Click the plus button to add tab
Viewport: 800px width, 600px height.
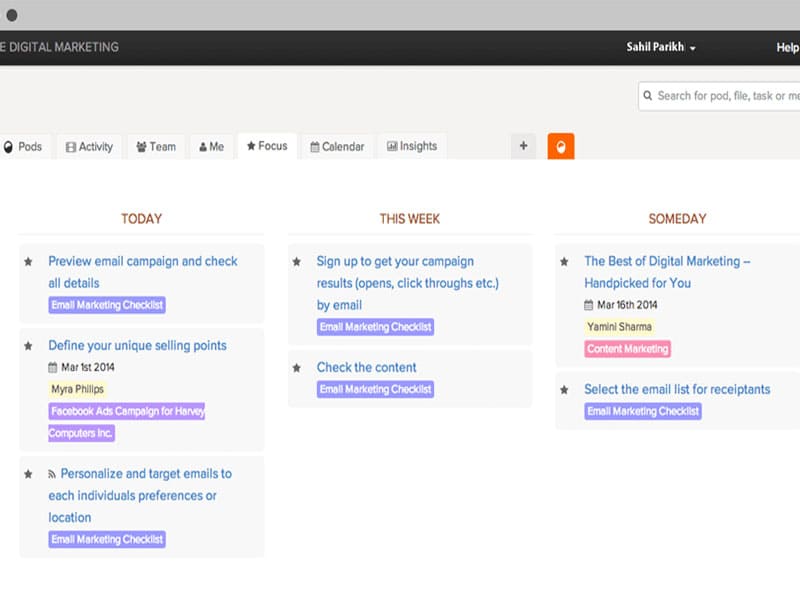pyautogui.click(x=523, y=146)
